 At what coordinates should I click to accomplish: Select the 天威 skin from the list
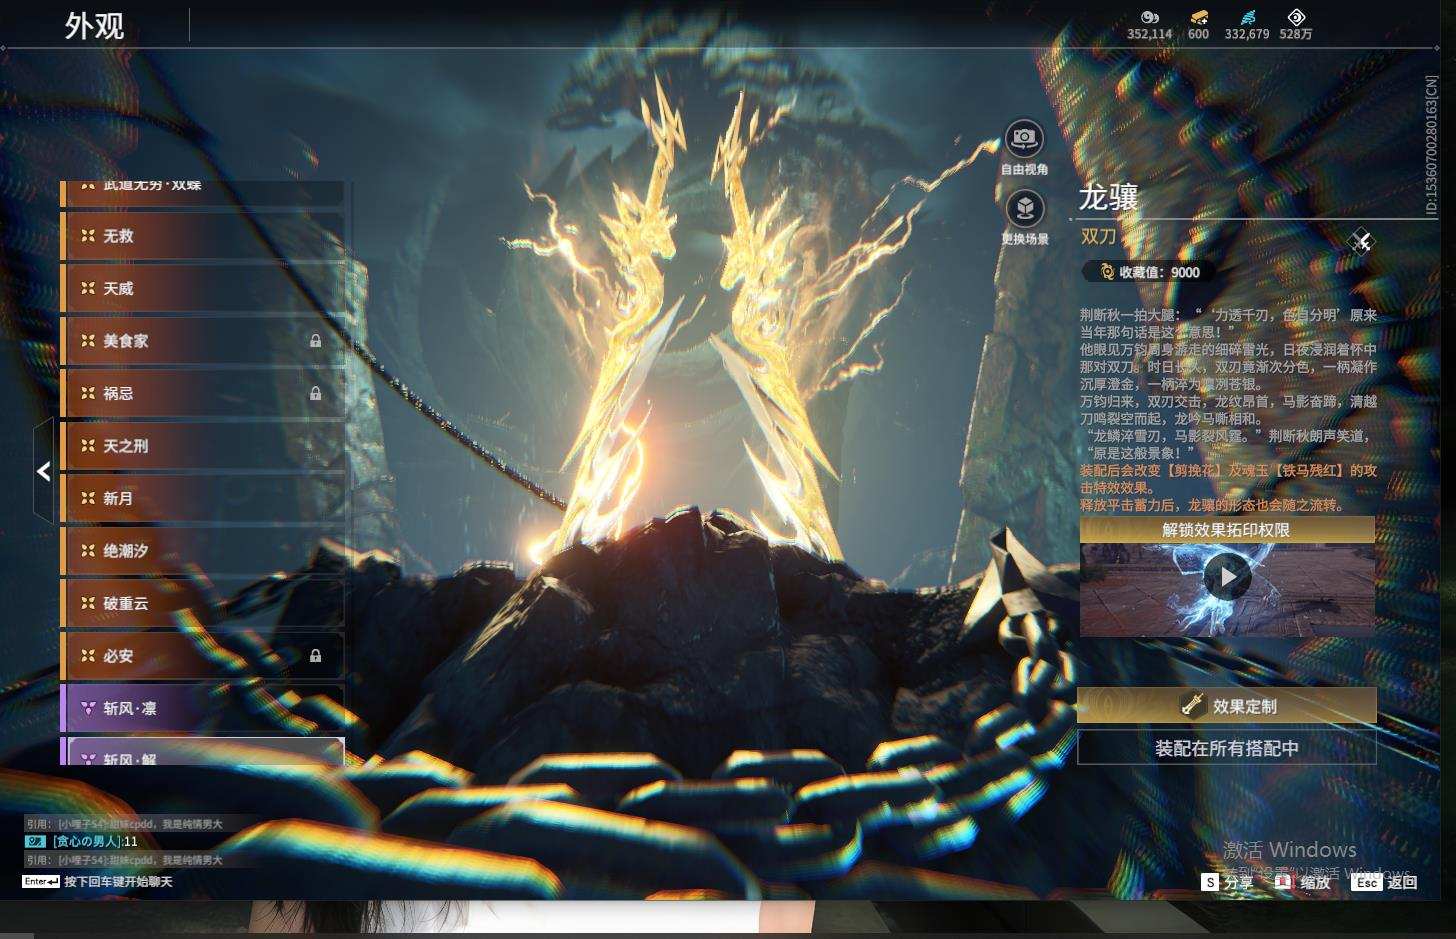pos(203,288)
